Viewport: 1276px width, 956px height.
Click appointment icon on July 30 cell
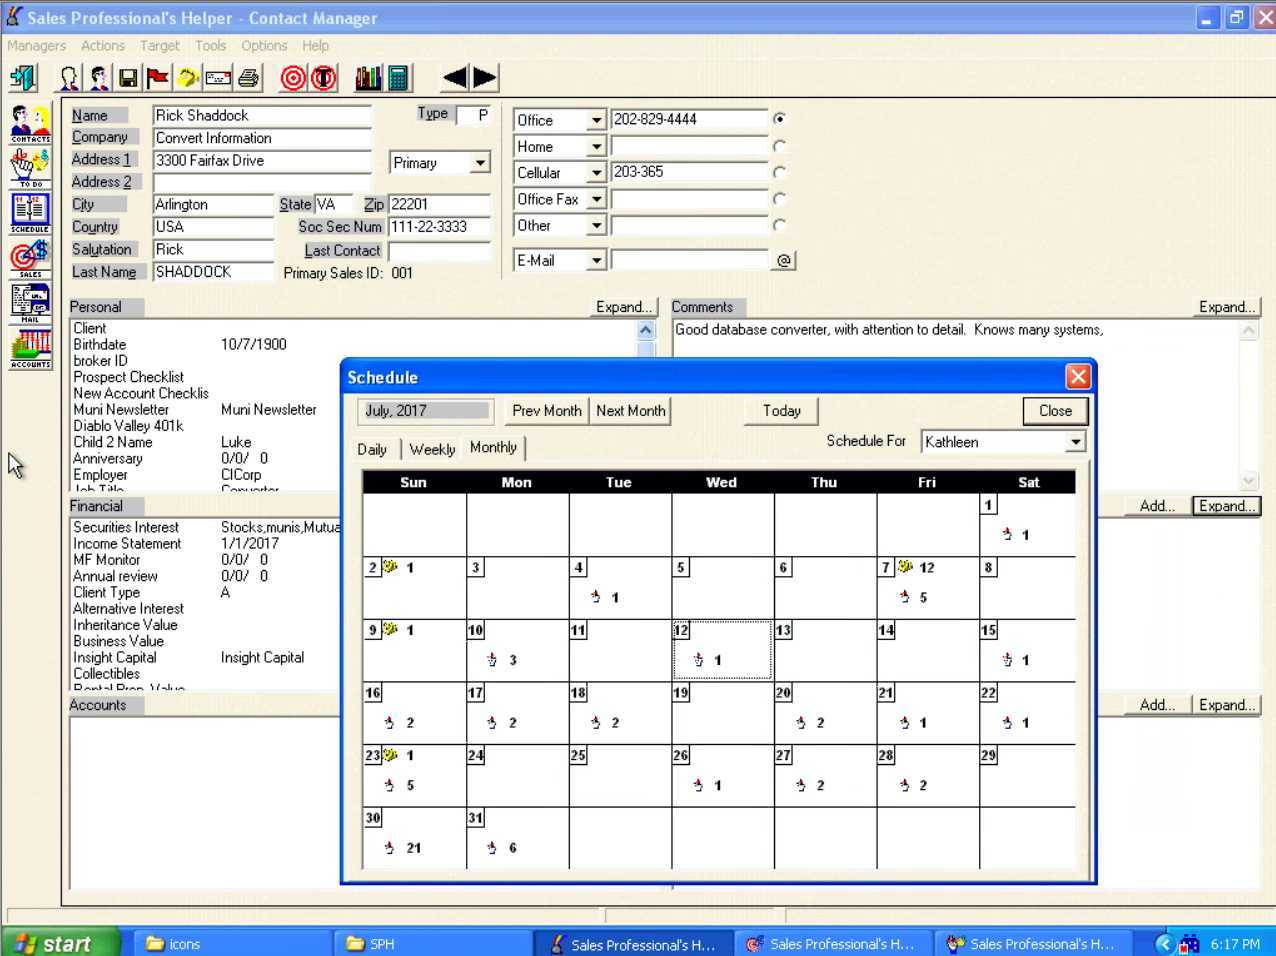(389, 848)
